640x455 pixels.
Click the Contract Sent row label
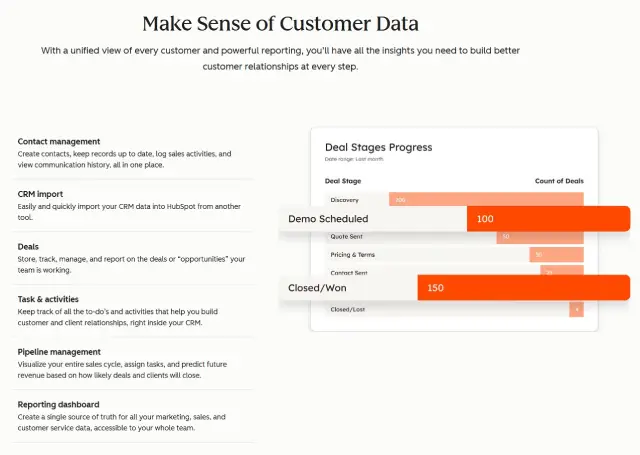pos(351,271)
